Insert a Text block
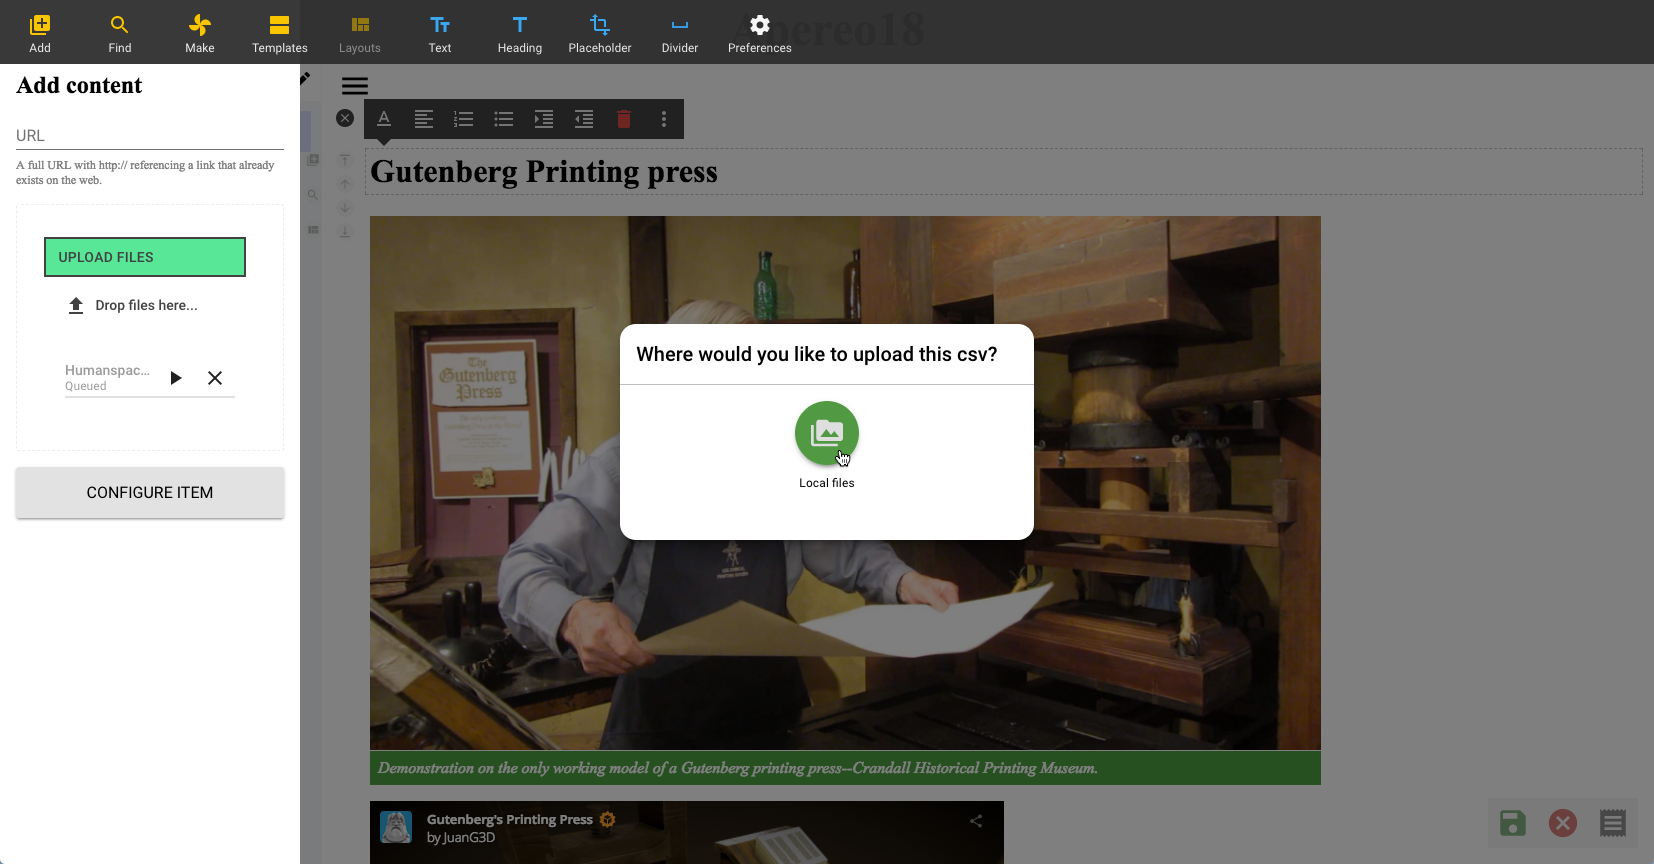The image size is (1654, 864). coord(440,32)
